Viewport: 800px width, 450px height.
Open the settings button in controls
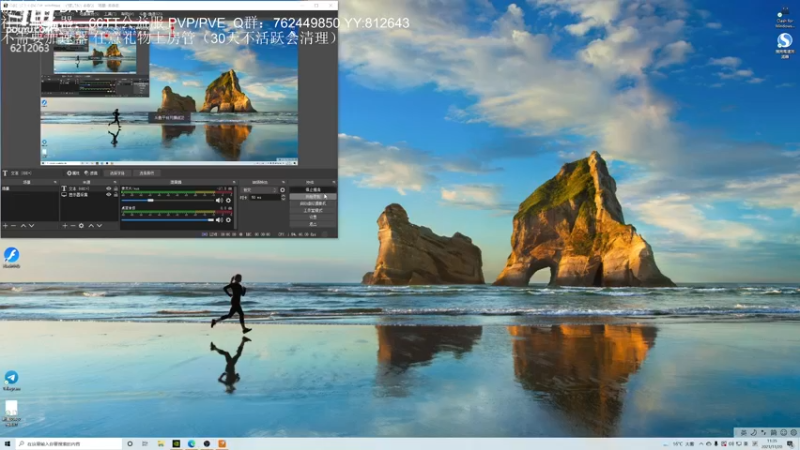[313, 217]
